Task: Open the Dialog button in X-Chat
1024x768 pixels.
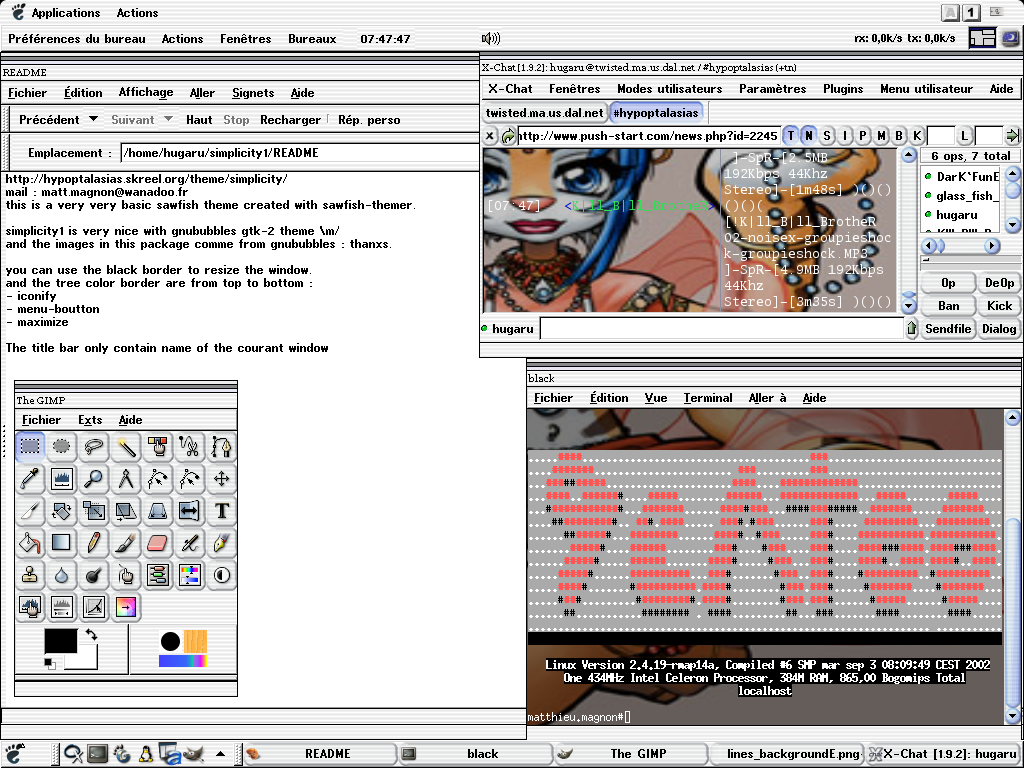Action: coord(999,328)
